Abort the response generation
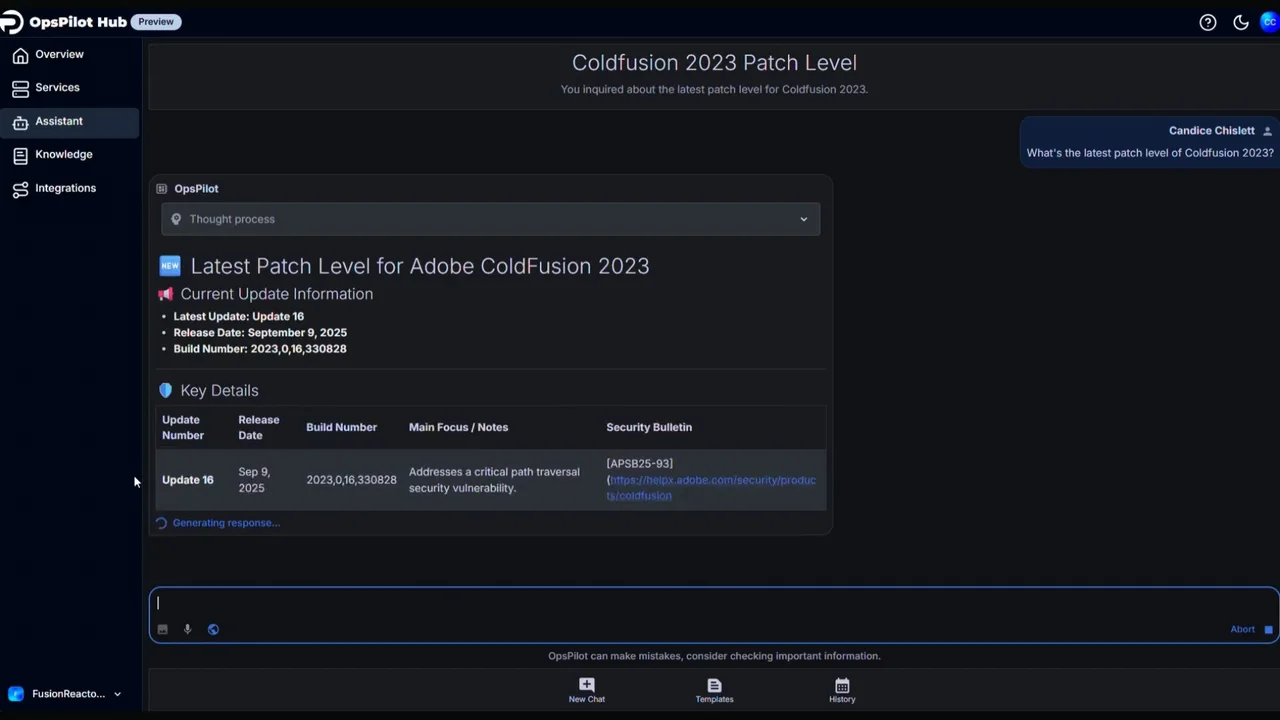 (1251, 629)
